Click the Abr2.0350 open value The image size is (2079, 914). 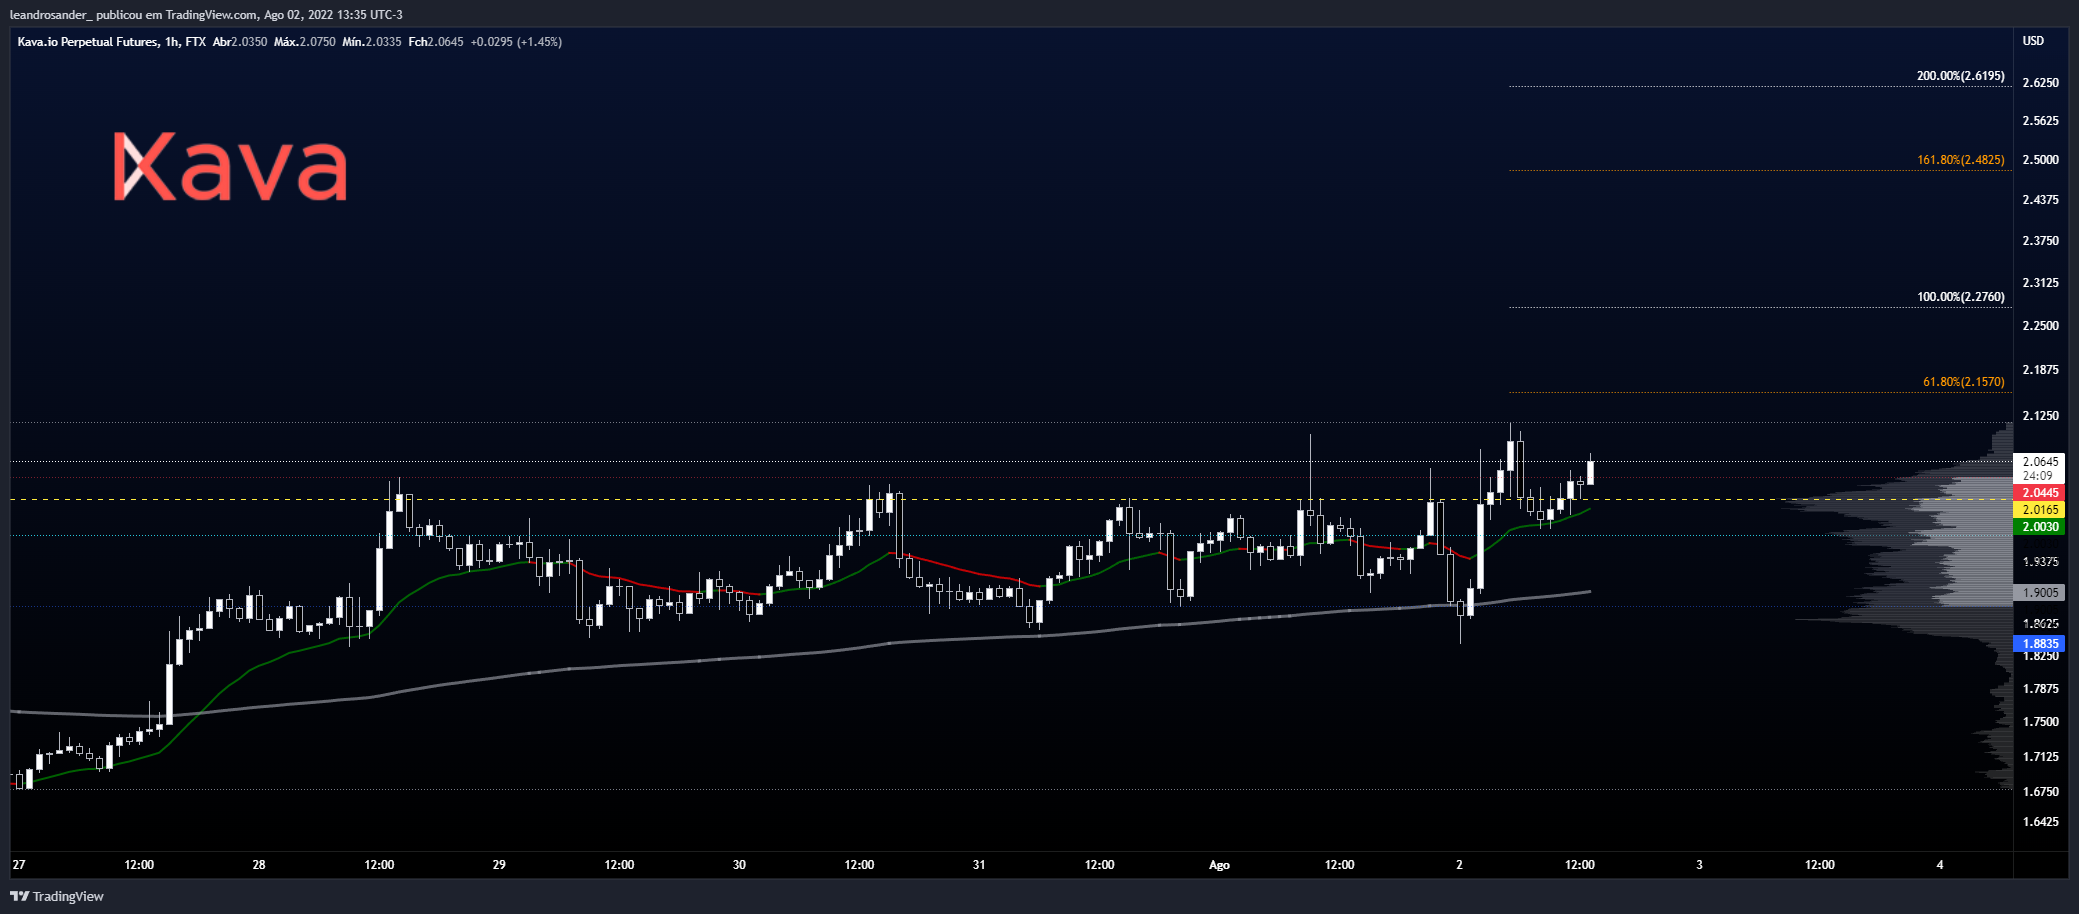(240, 42)
